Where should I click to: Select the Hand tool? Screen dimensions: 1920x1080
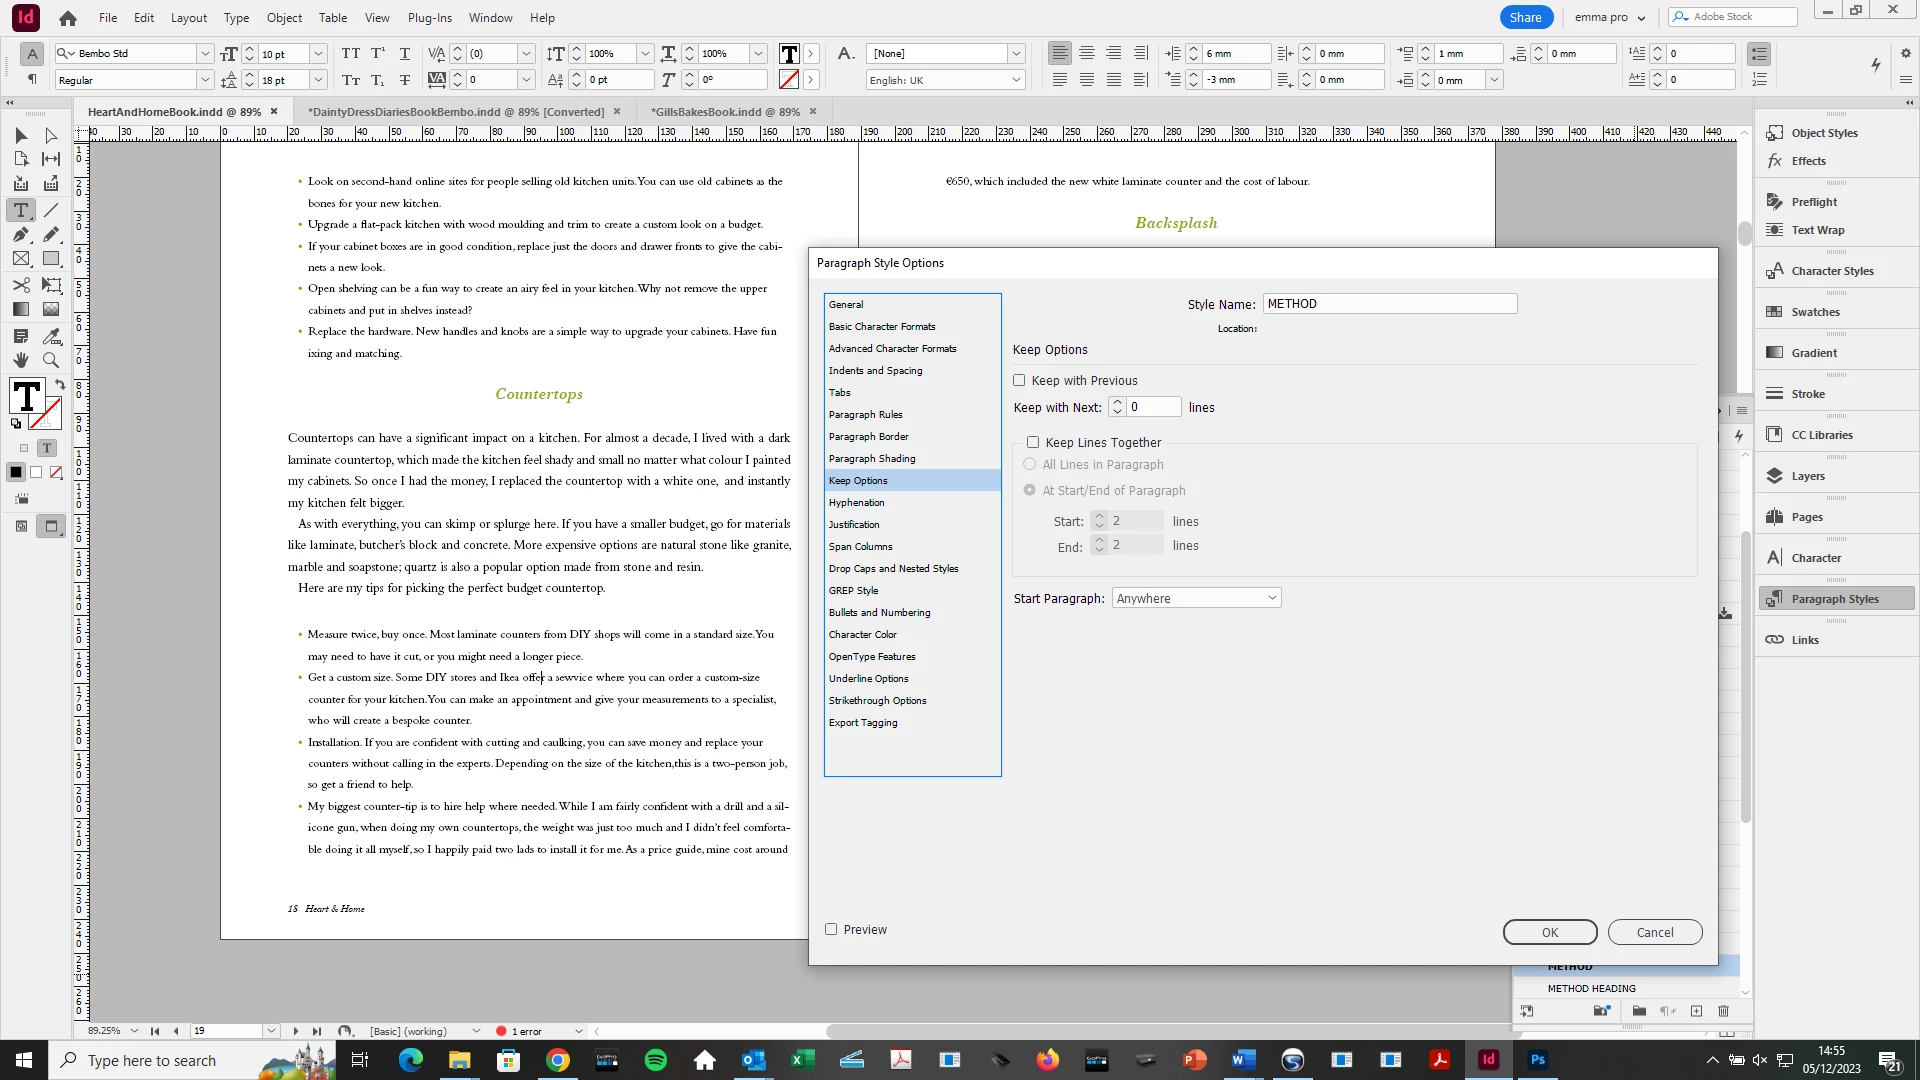pyautogui.click(x=21, y=360)
